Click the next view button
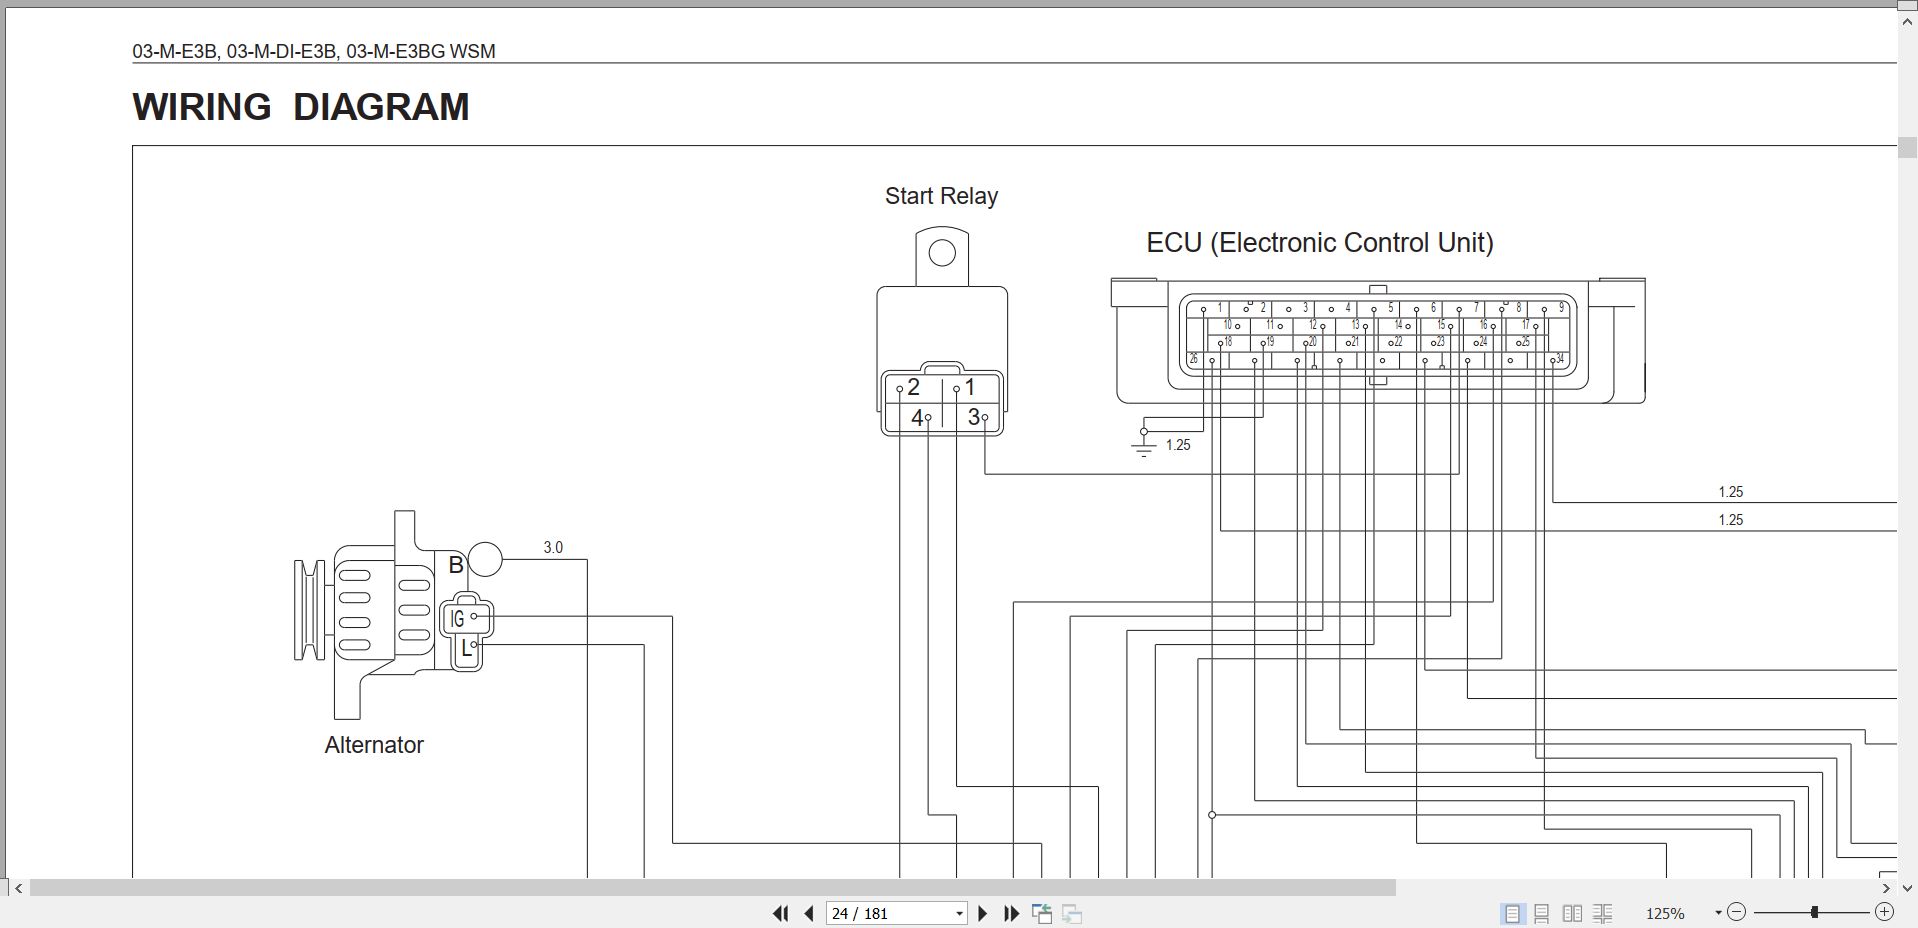The width and height of the screenshot is (1918, 928). point(1072,913)
